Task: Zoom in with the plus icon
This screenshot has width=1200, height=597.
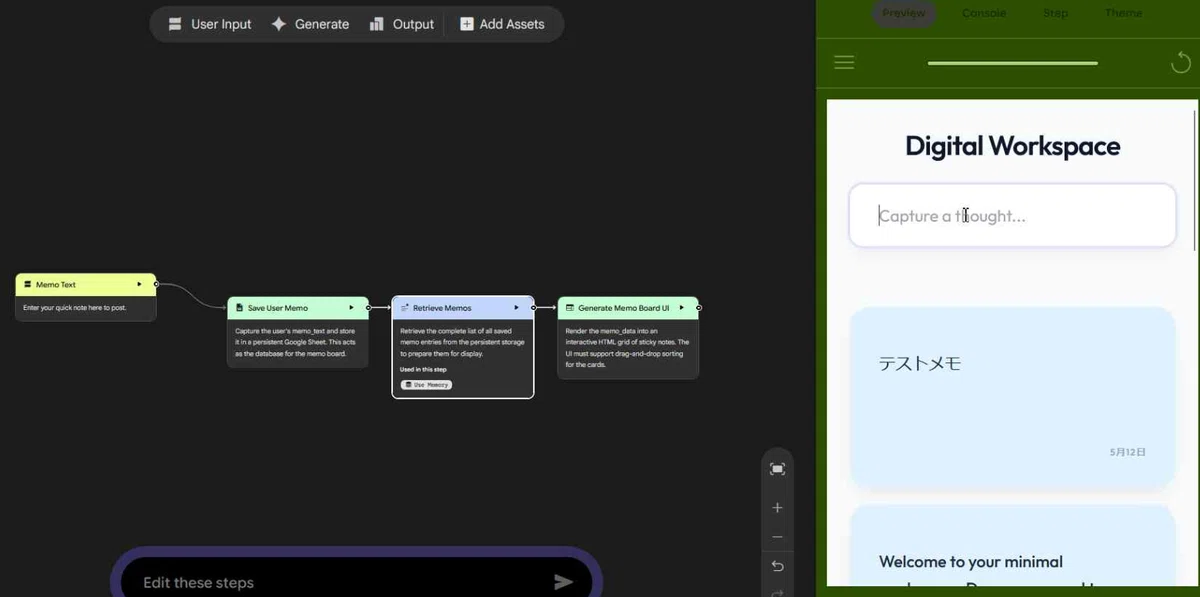Action: [777, 508]
